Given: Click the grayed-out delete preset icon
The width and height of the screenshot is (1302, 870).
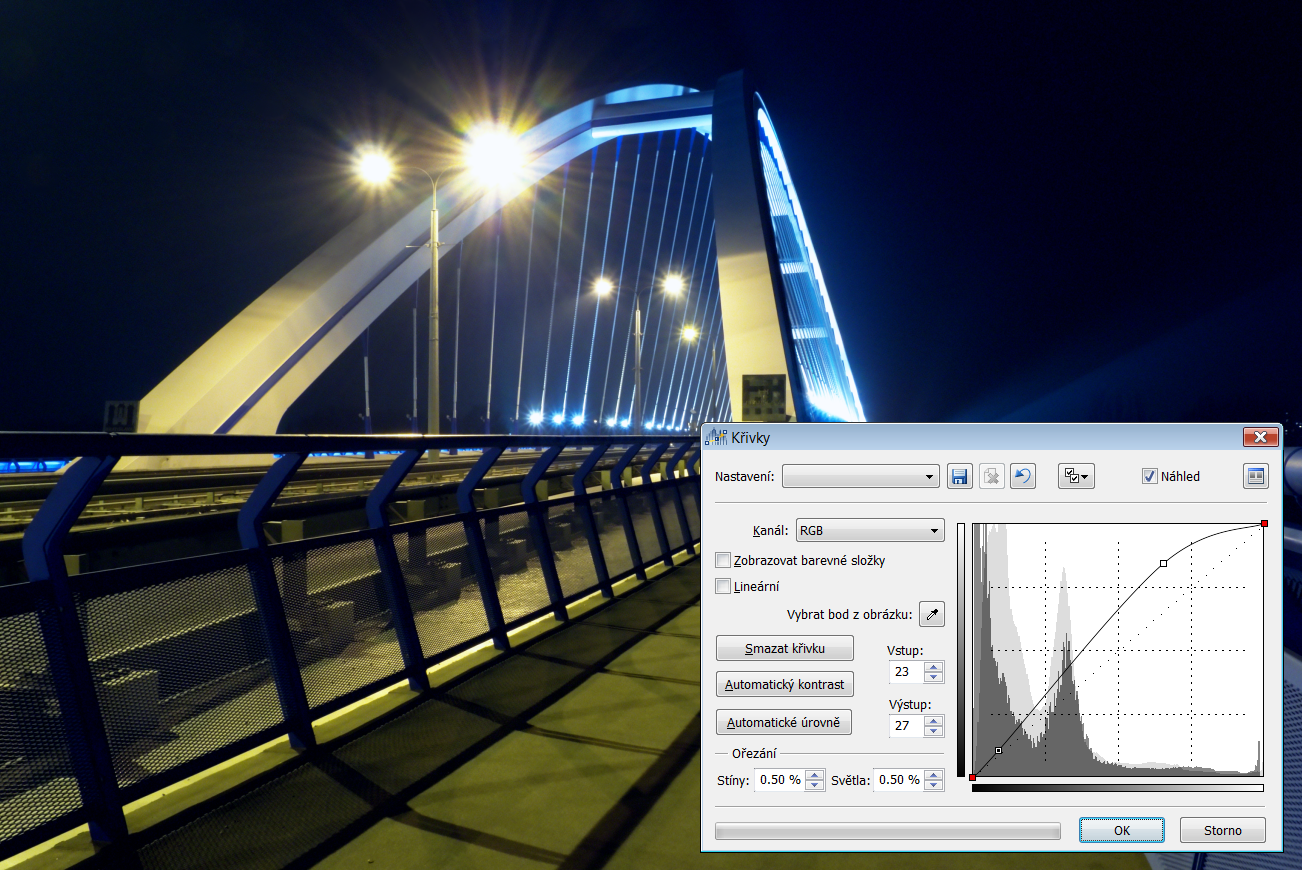Looking at the screenshot, I should tap(991, 476).
